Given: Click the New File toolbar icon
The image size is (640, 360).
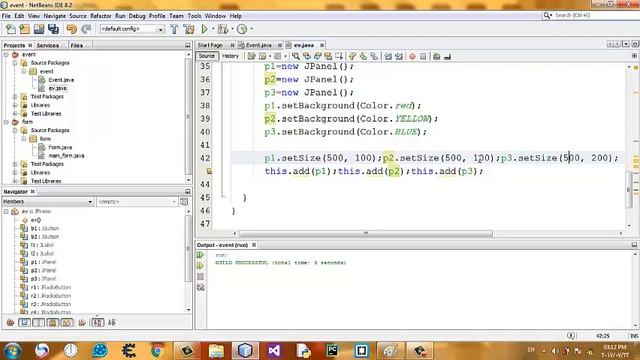Looking at the screenshot, I should click(x=11, y=29).
